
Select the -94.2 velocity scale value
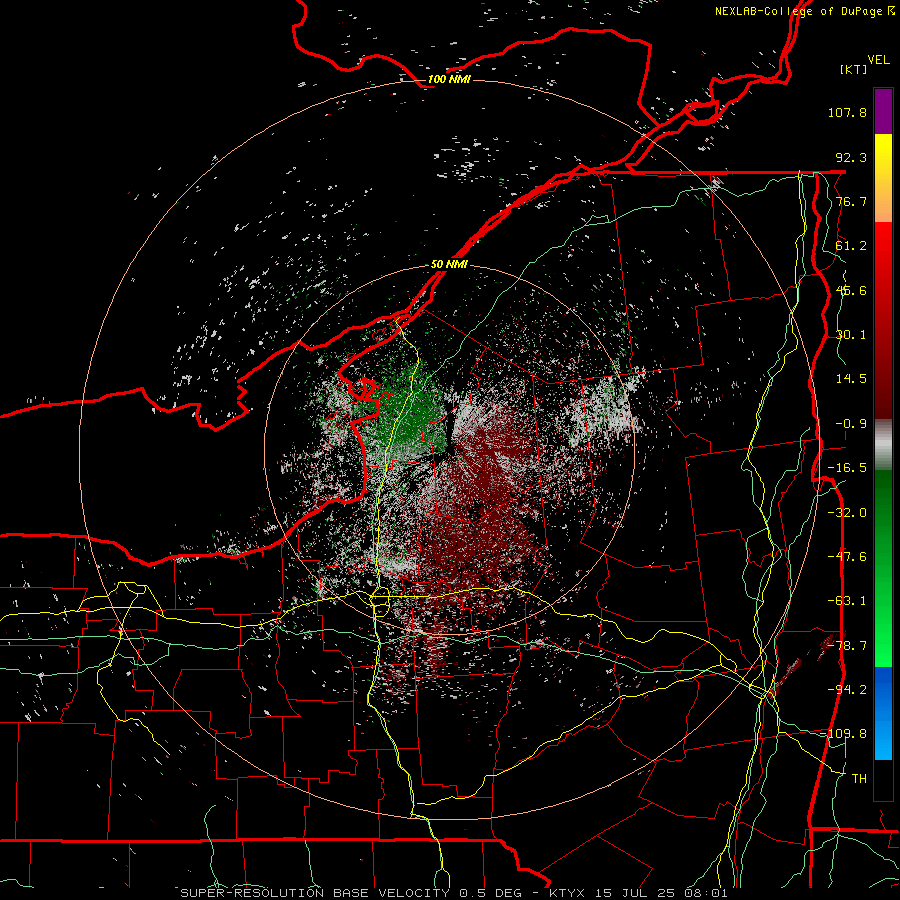[x=847, y=690]
